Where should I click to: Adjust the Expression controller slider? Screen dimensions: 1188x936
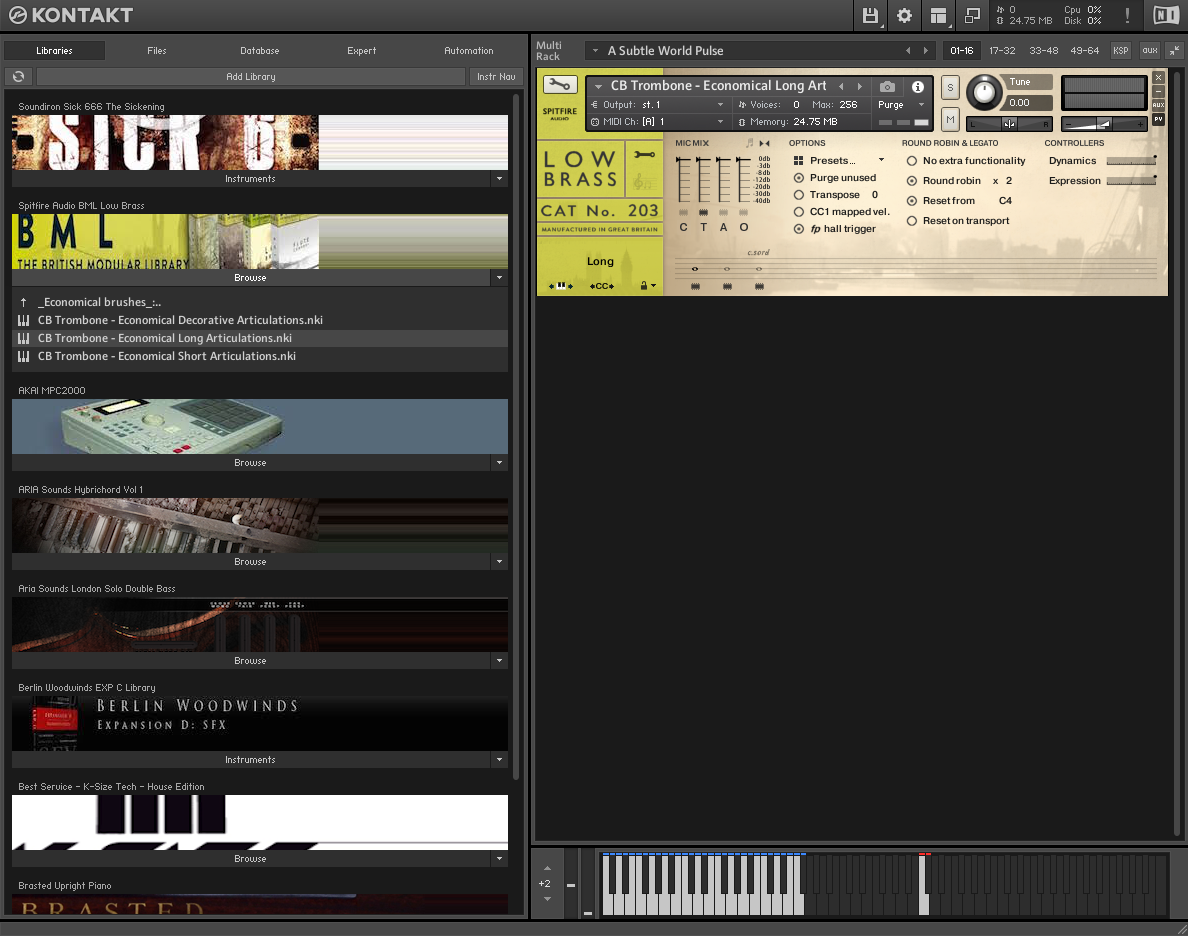coord(1131,180)
